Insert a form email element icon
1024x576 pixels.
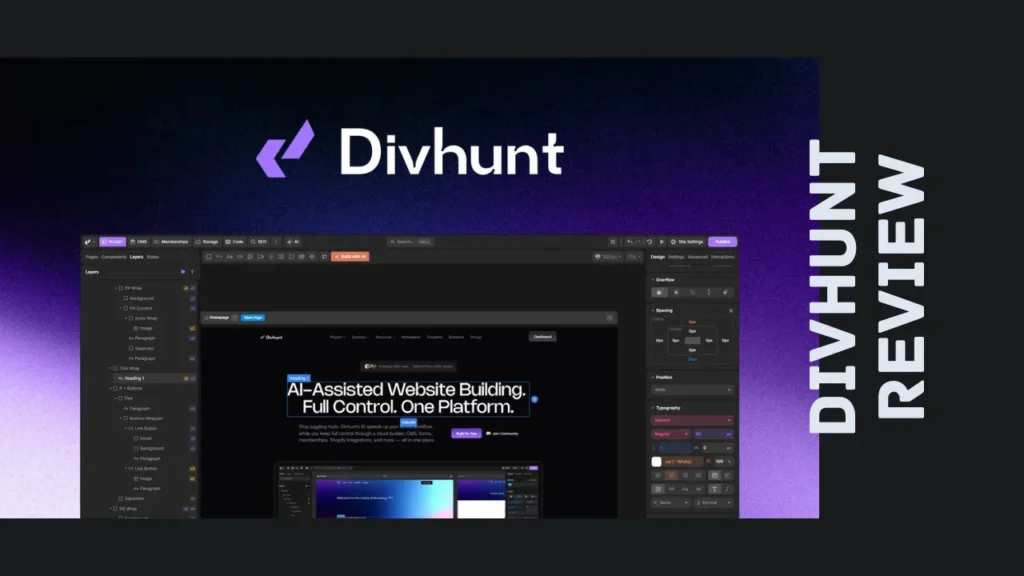[x=281, y=257]
